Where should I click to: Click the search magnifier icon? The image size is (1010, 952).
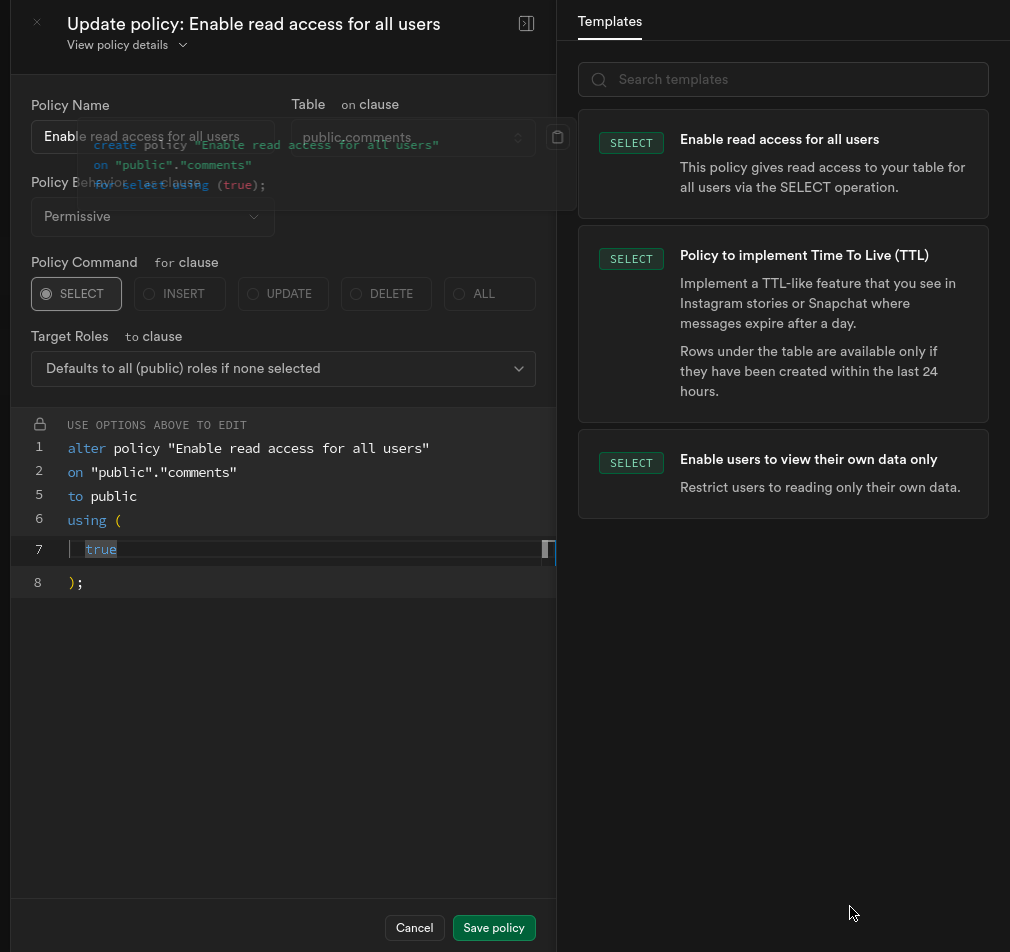599,80
